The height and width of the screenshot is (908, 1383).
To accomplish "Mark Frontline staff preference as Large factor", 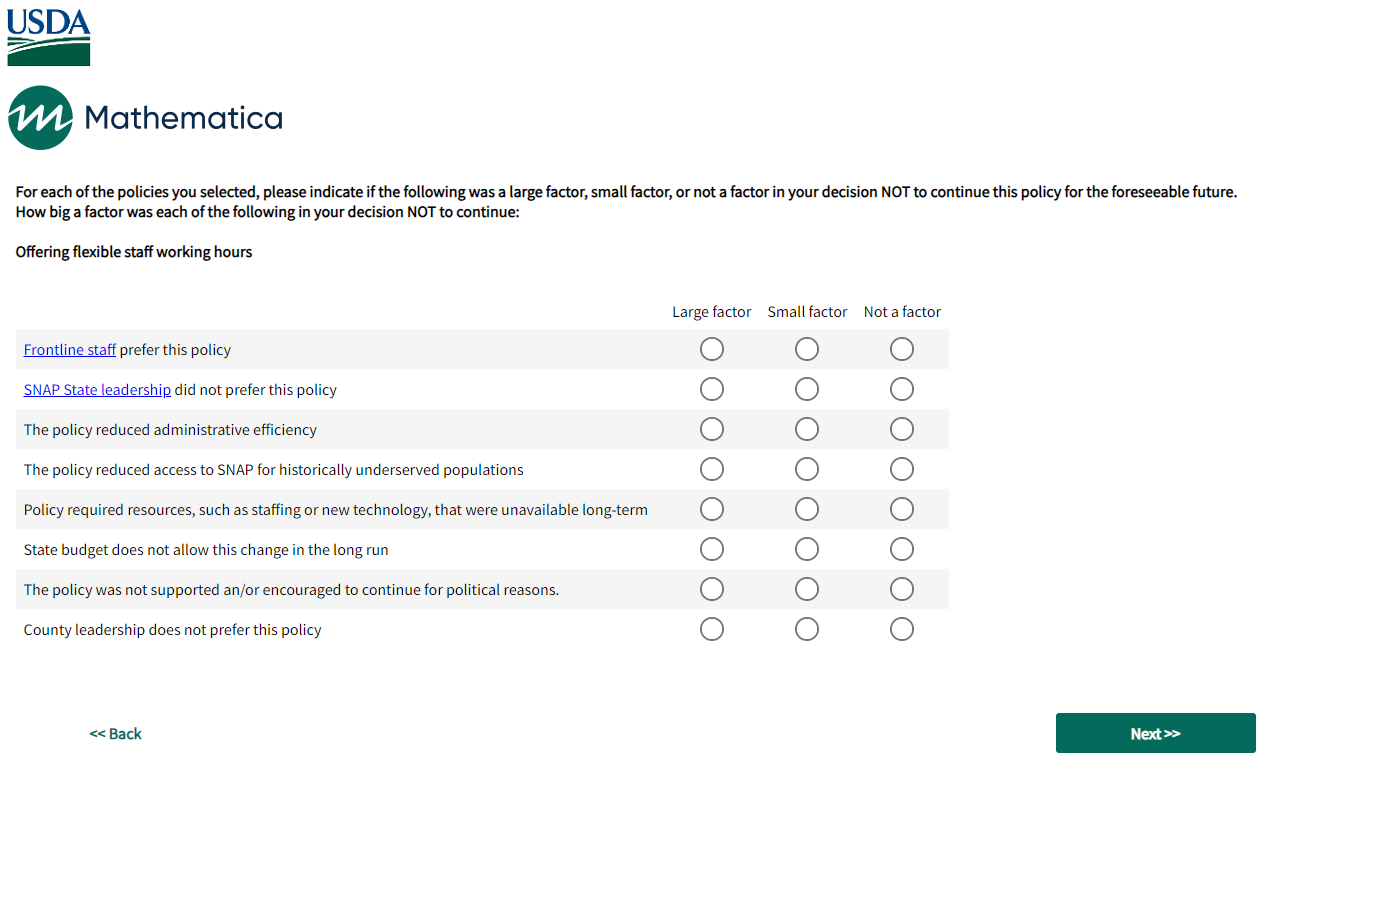I will [x=712, y=349].
